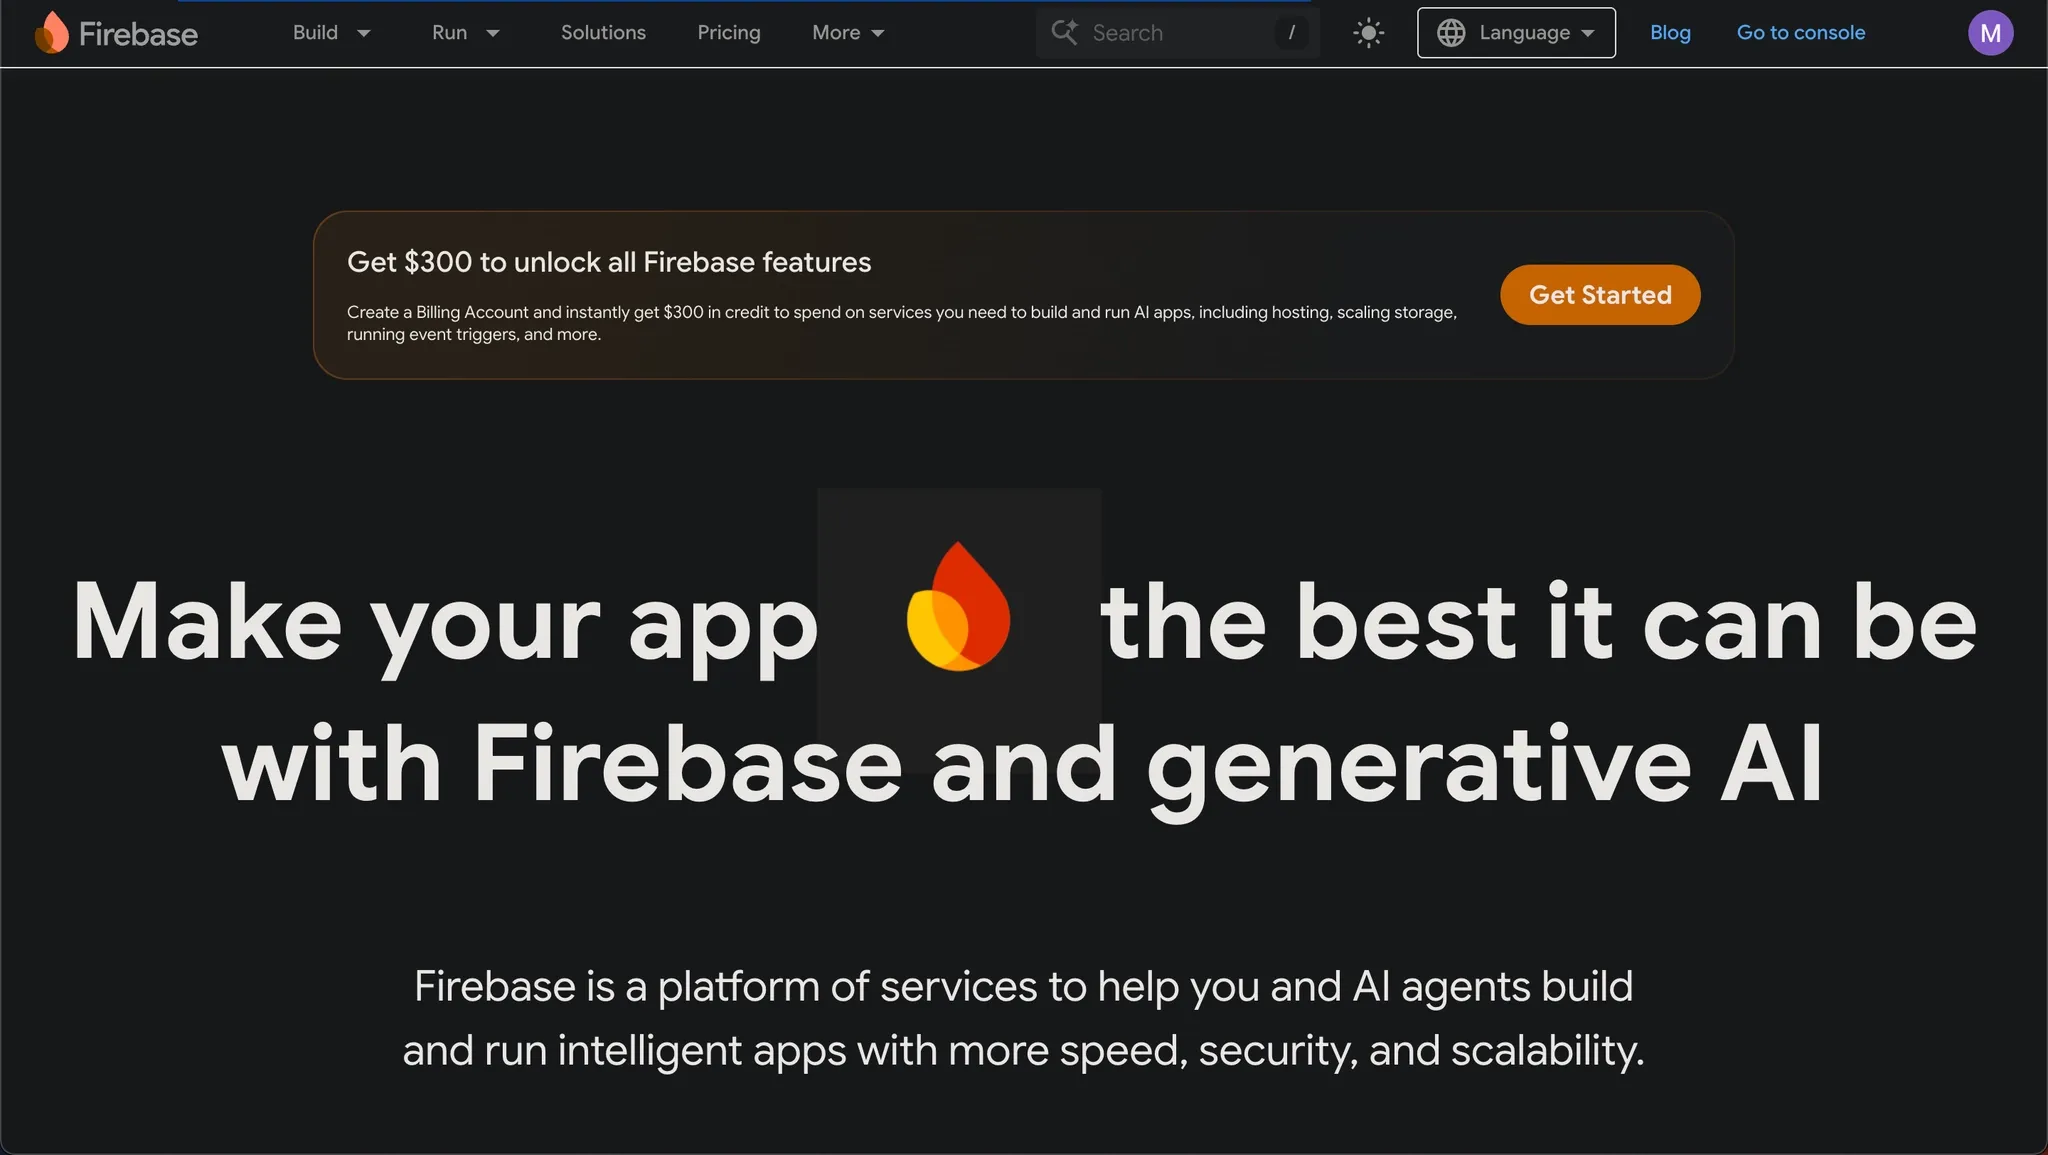Image resolution: width=2048 pixels, height=1155 pixels.
Task: Click the slash shortcut hint in search
Action: pyautogui.click(x=1291, y=33)
